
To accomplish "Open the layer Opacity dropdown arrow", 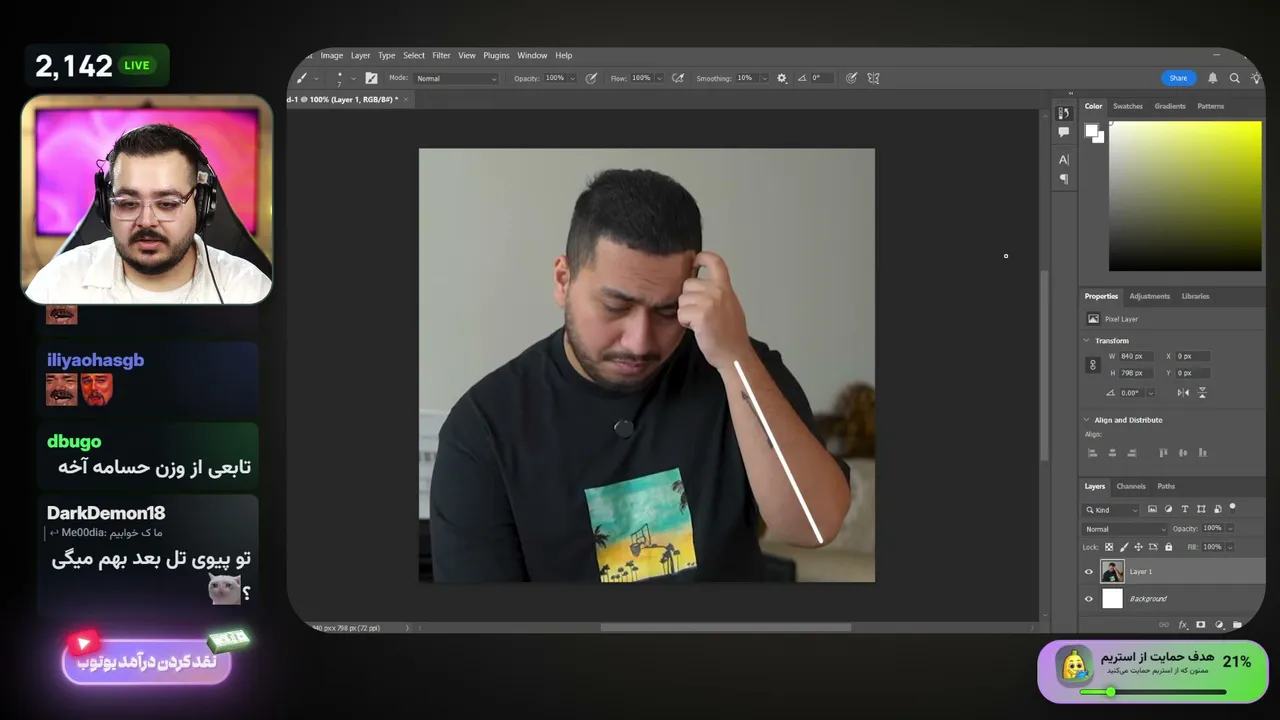I will [1230, 528].
